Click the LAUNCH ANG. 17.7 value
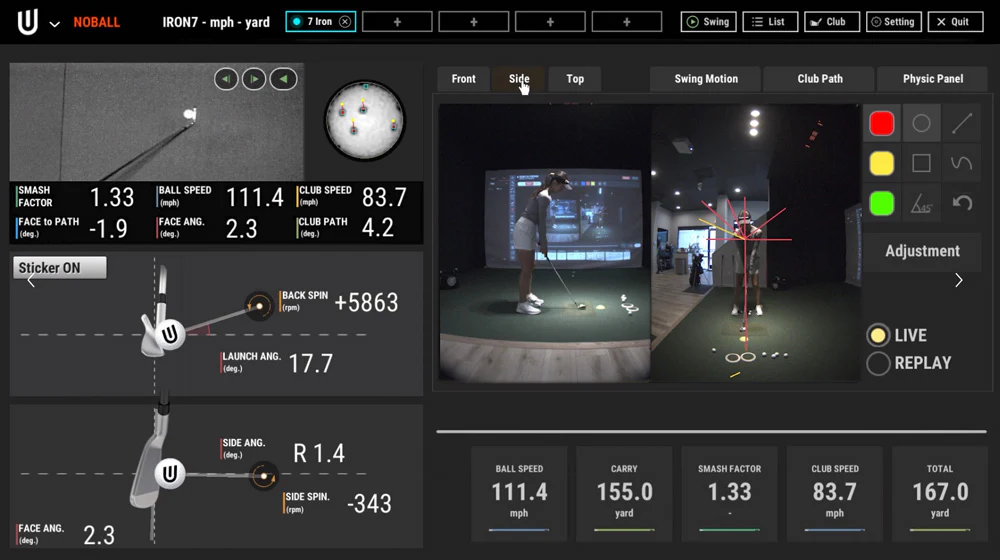 point(311,364)
